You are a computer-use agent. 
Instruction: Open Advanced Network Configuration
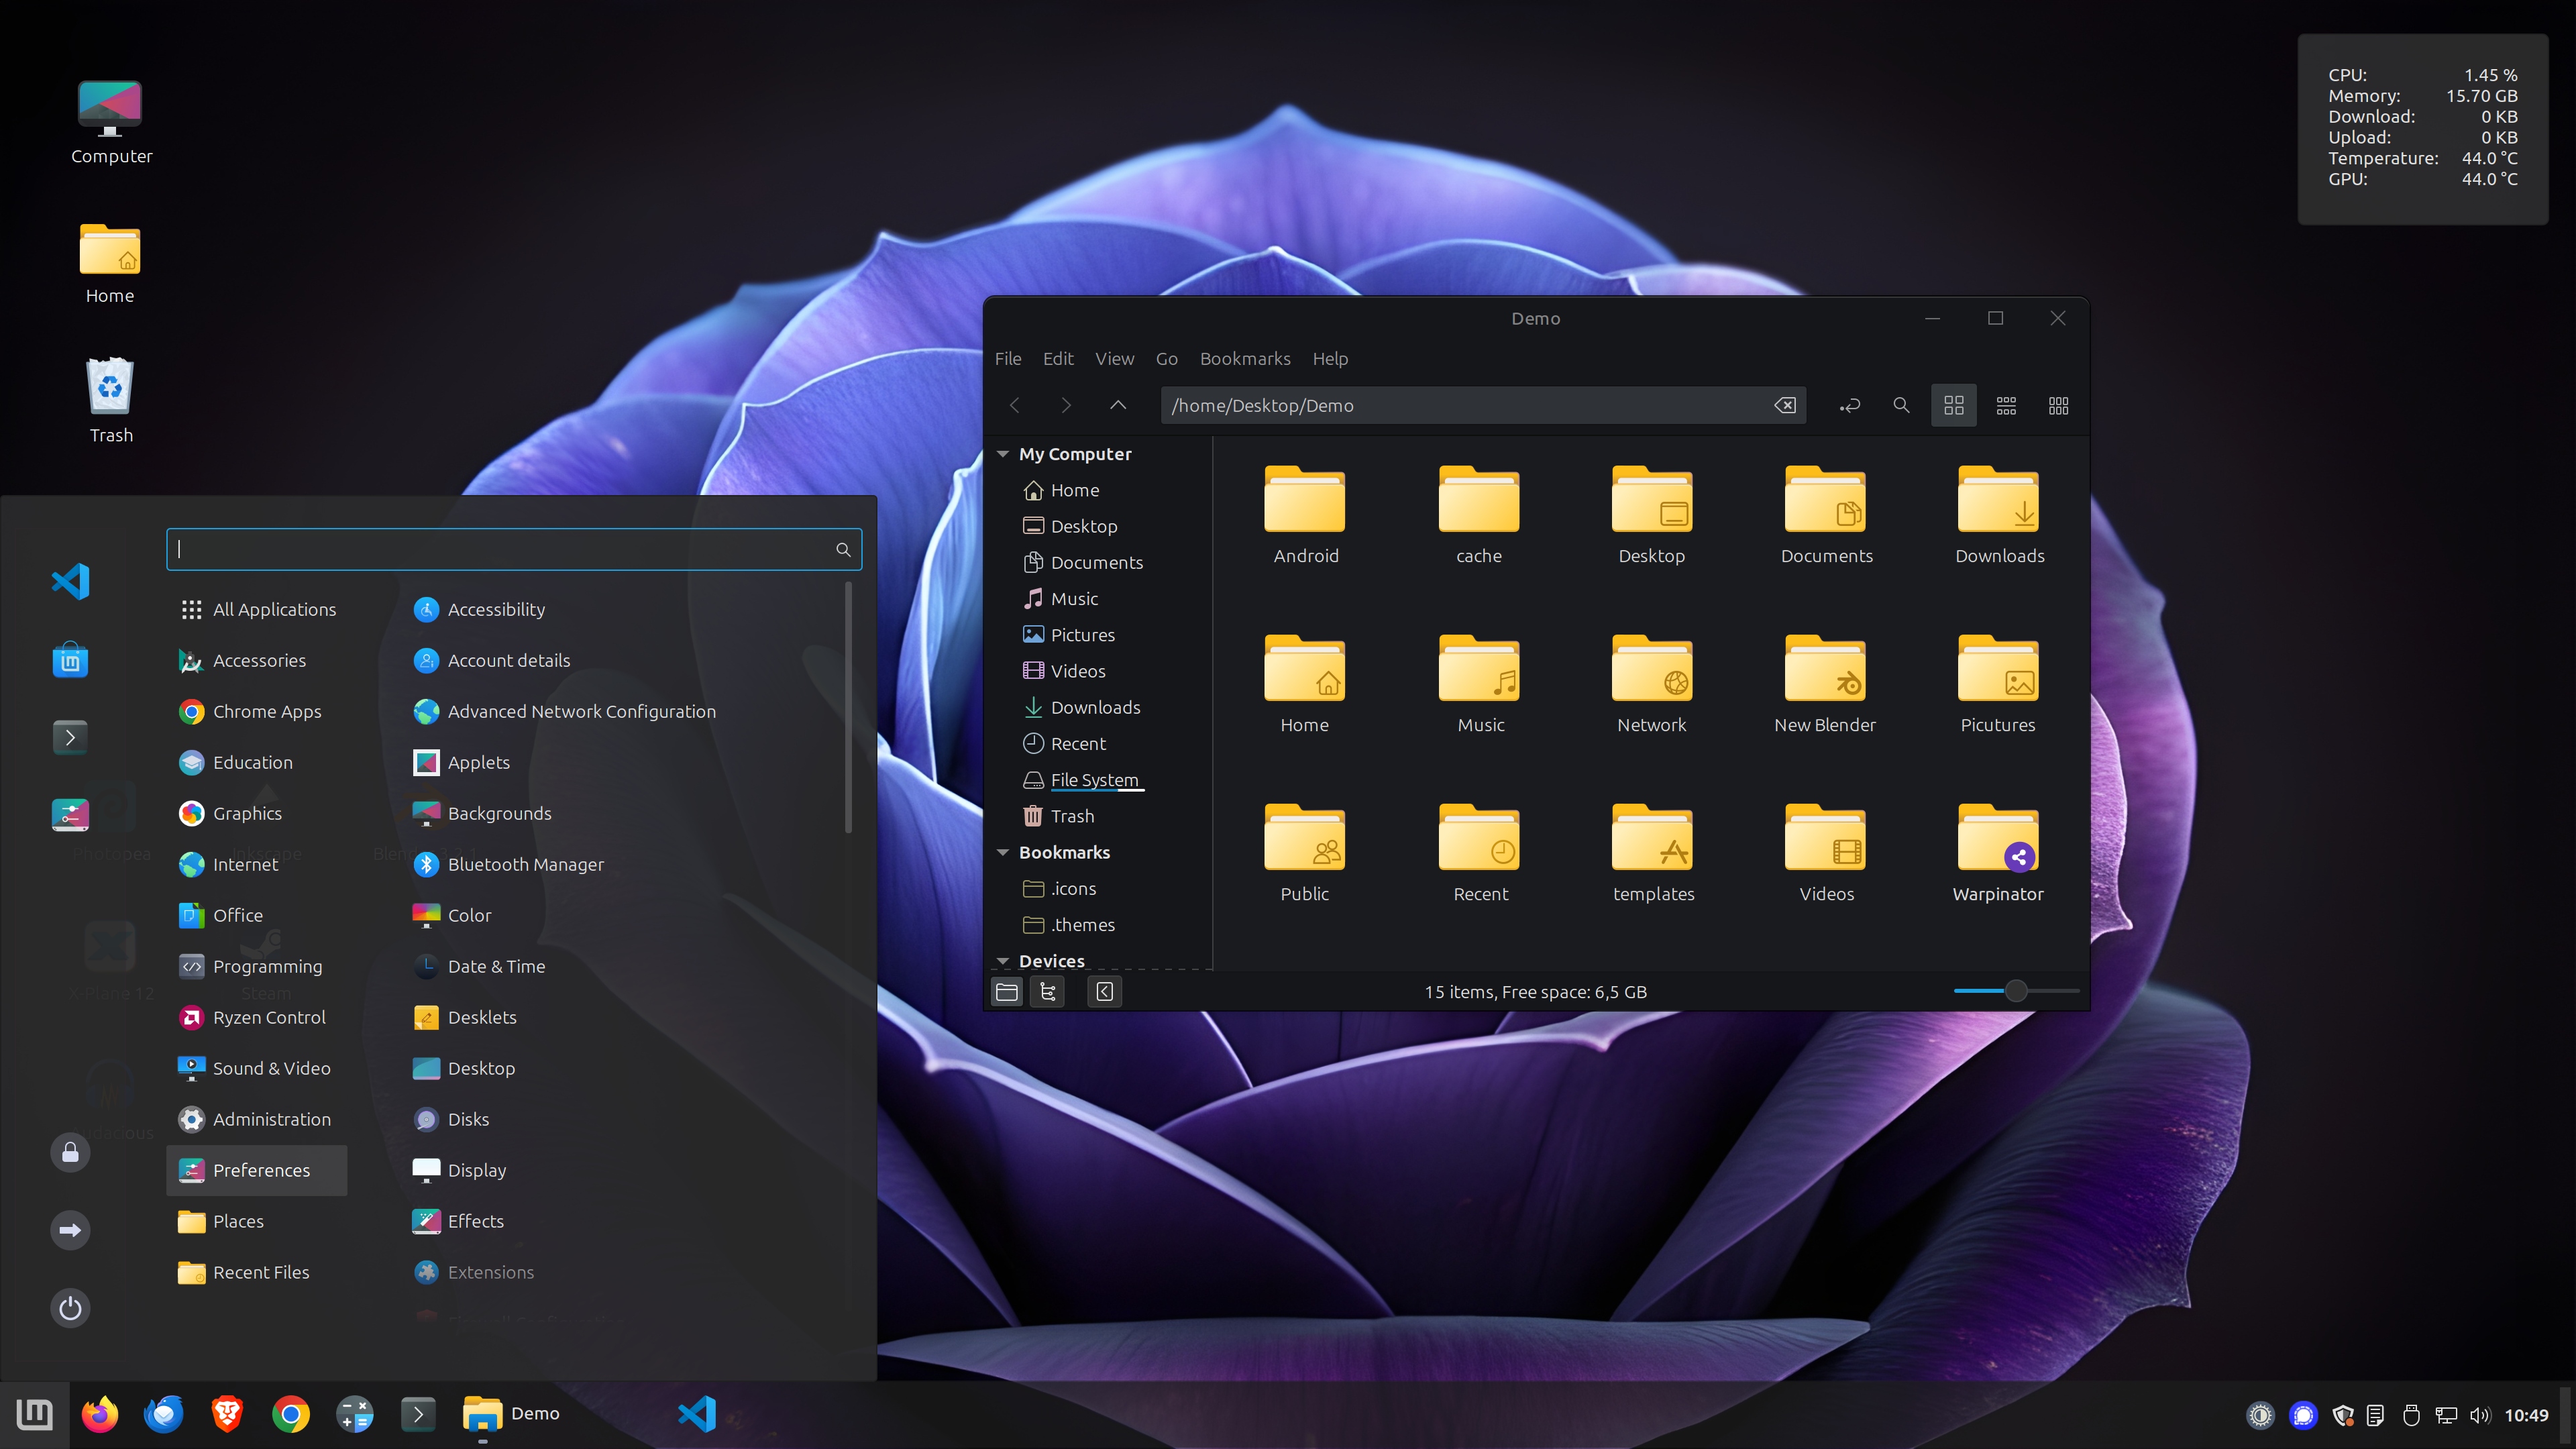coord(565,711)
